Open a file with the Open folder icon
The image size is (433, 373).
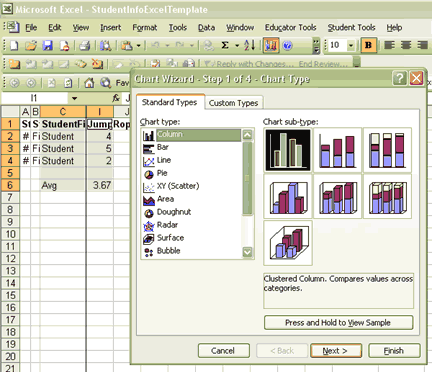click(31, 45)
